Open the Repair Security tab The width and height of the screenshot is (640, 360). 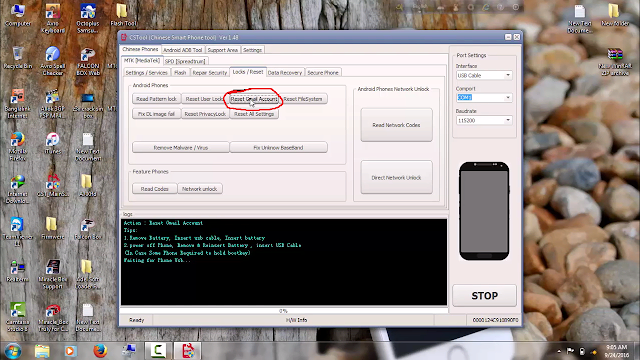[210, 73]
